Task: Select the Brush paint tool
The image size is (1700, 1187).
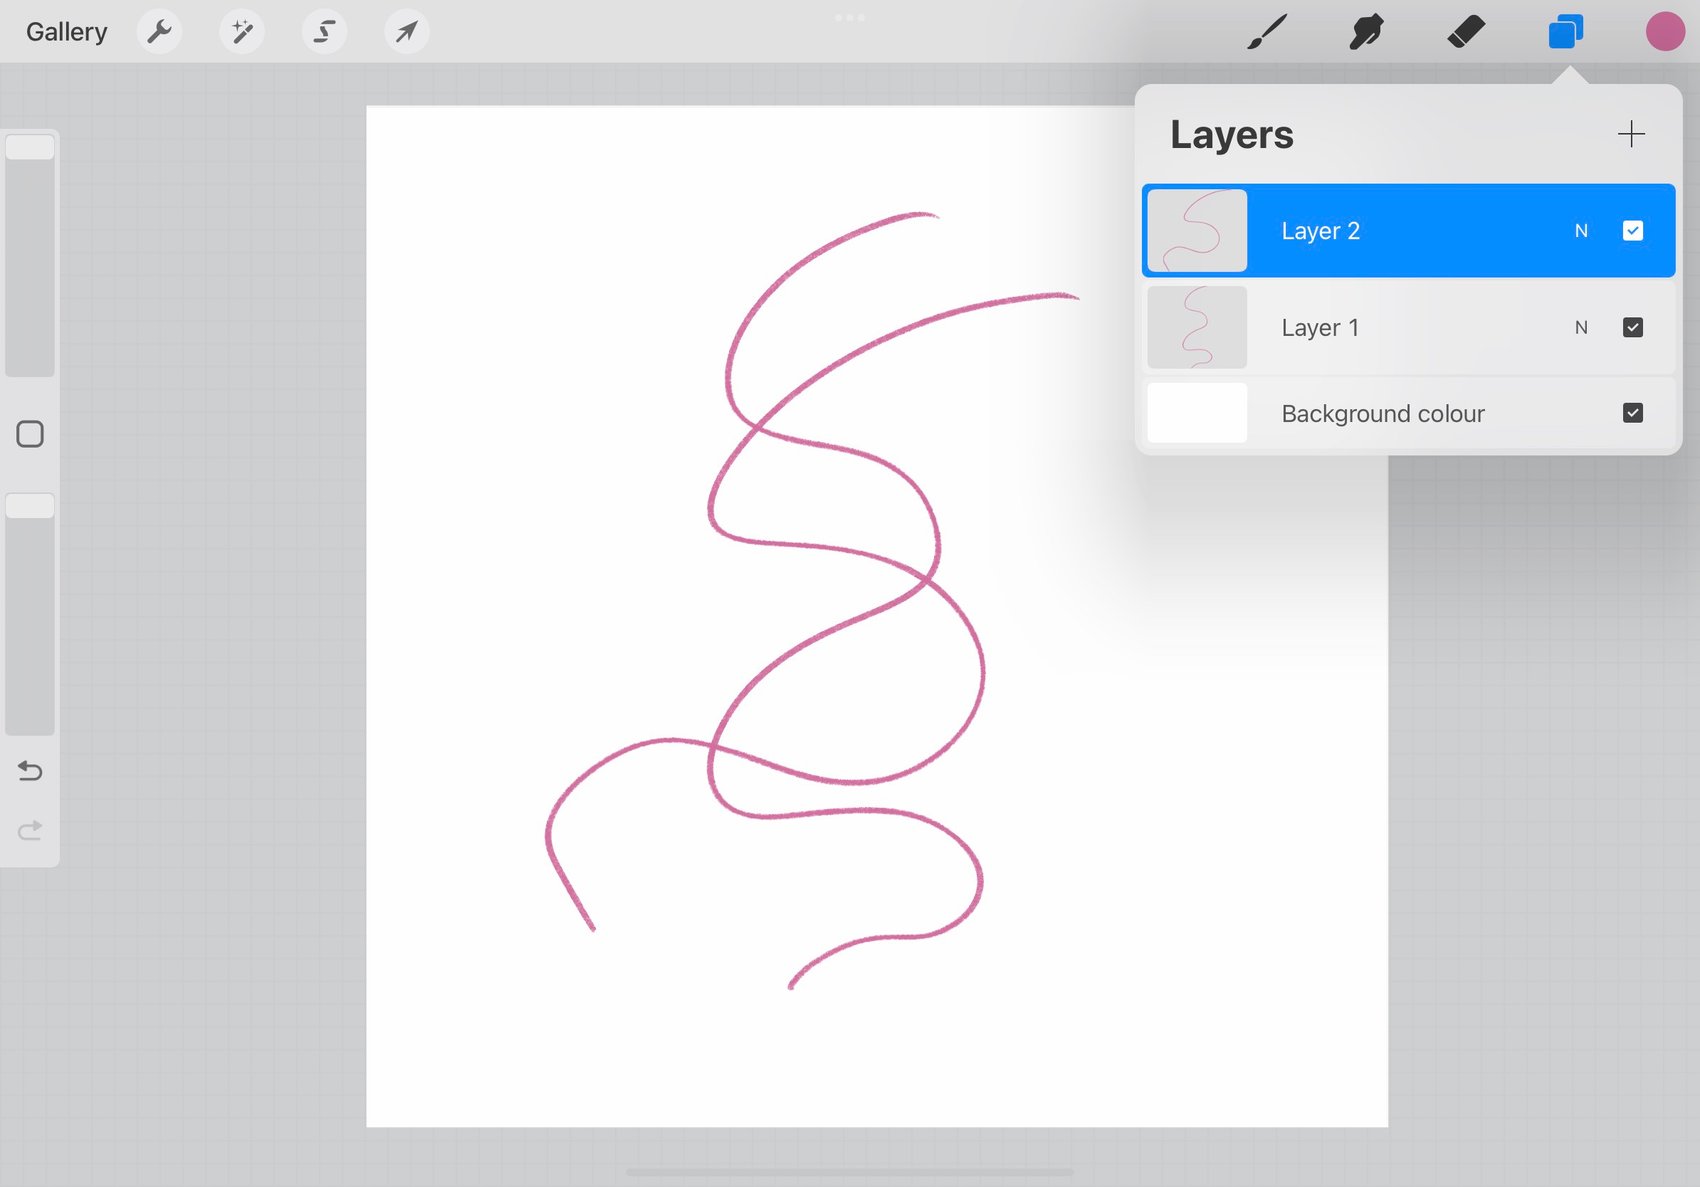Action: coord(1267,32)
